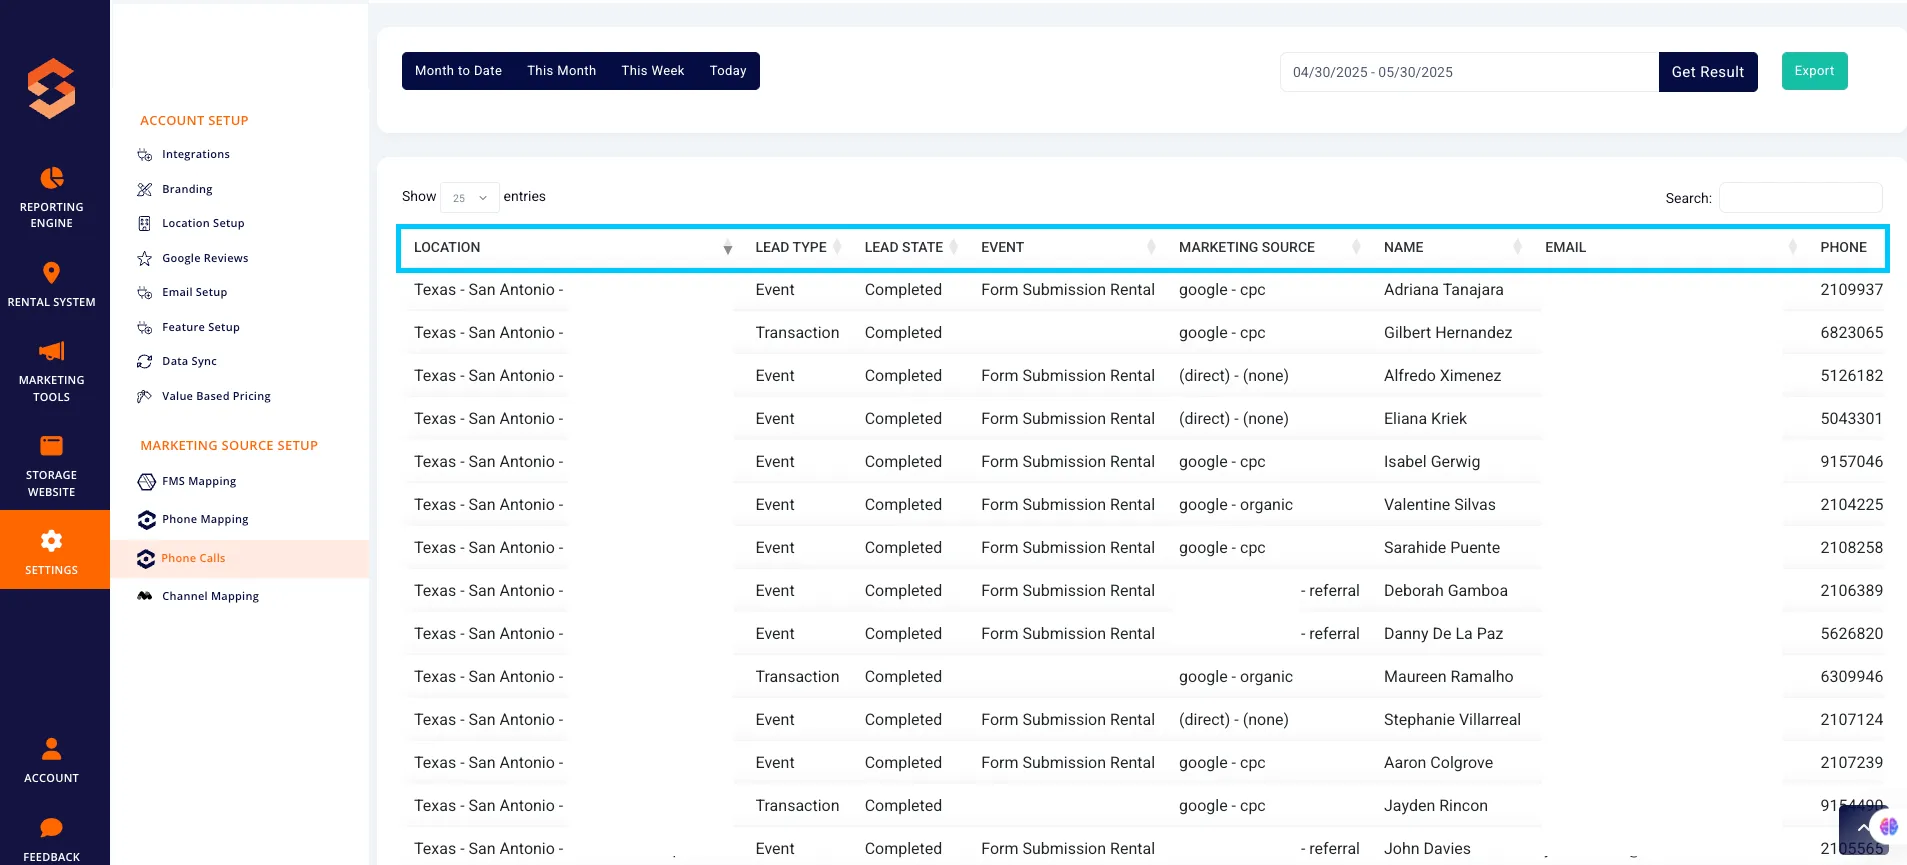Select the Month to Date filter
Viewport: 1907px width, 865px height.
[x=458, y=71]
